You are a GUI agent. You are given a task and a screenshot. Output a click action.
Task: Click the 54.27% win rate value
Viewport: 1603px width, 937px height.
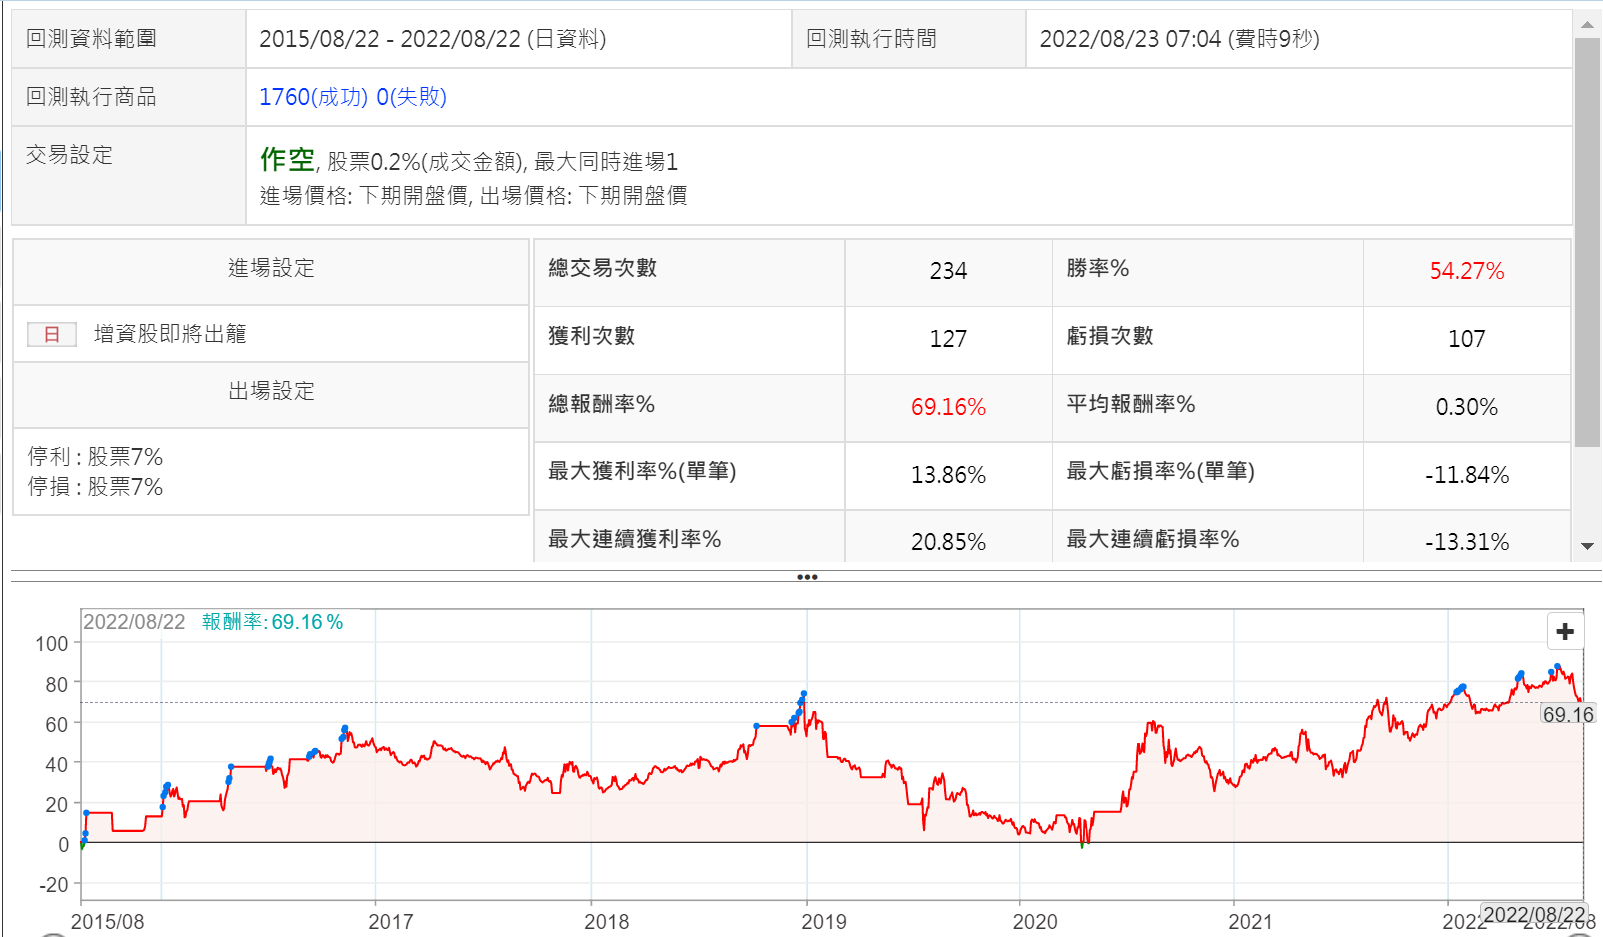click(x=1466, y=271)
